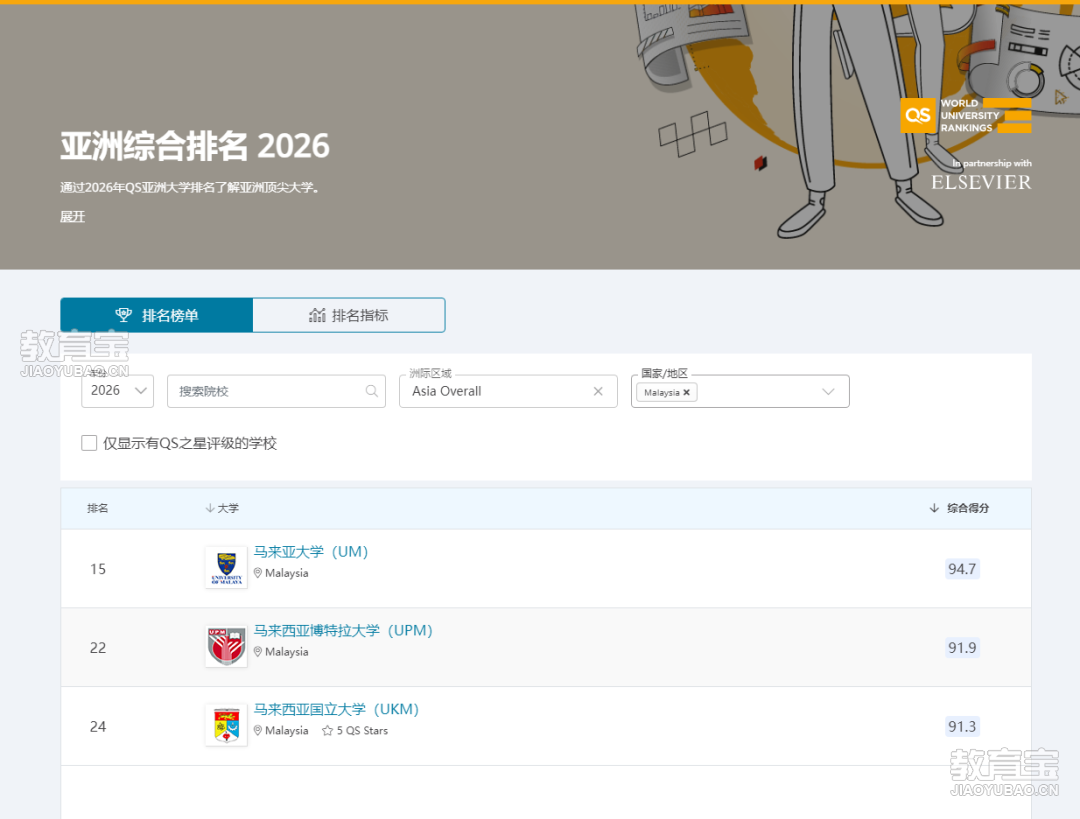Click the 5 QS Stars rating badge
This screenshot has height=819, width=1080.
[355, 731]
